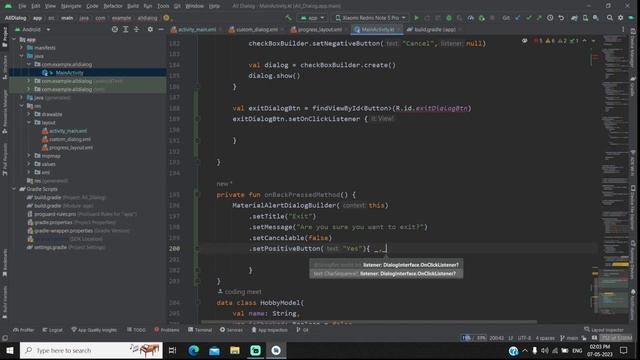Open Search Everywhere magnifier icon
This screenshot has height=360, width=640.
(x=609, y=18)
